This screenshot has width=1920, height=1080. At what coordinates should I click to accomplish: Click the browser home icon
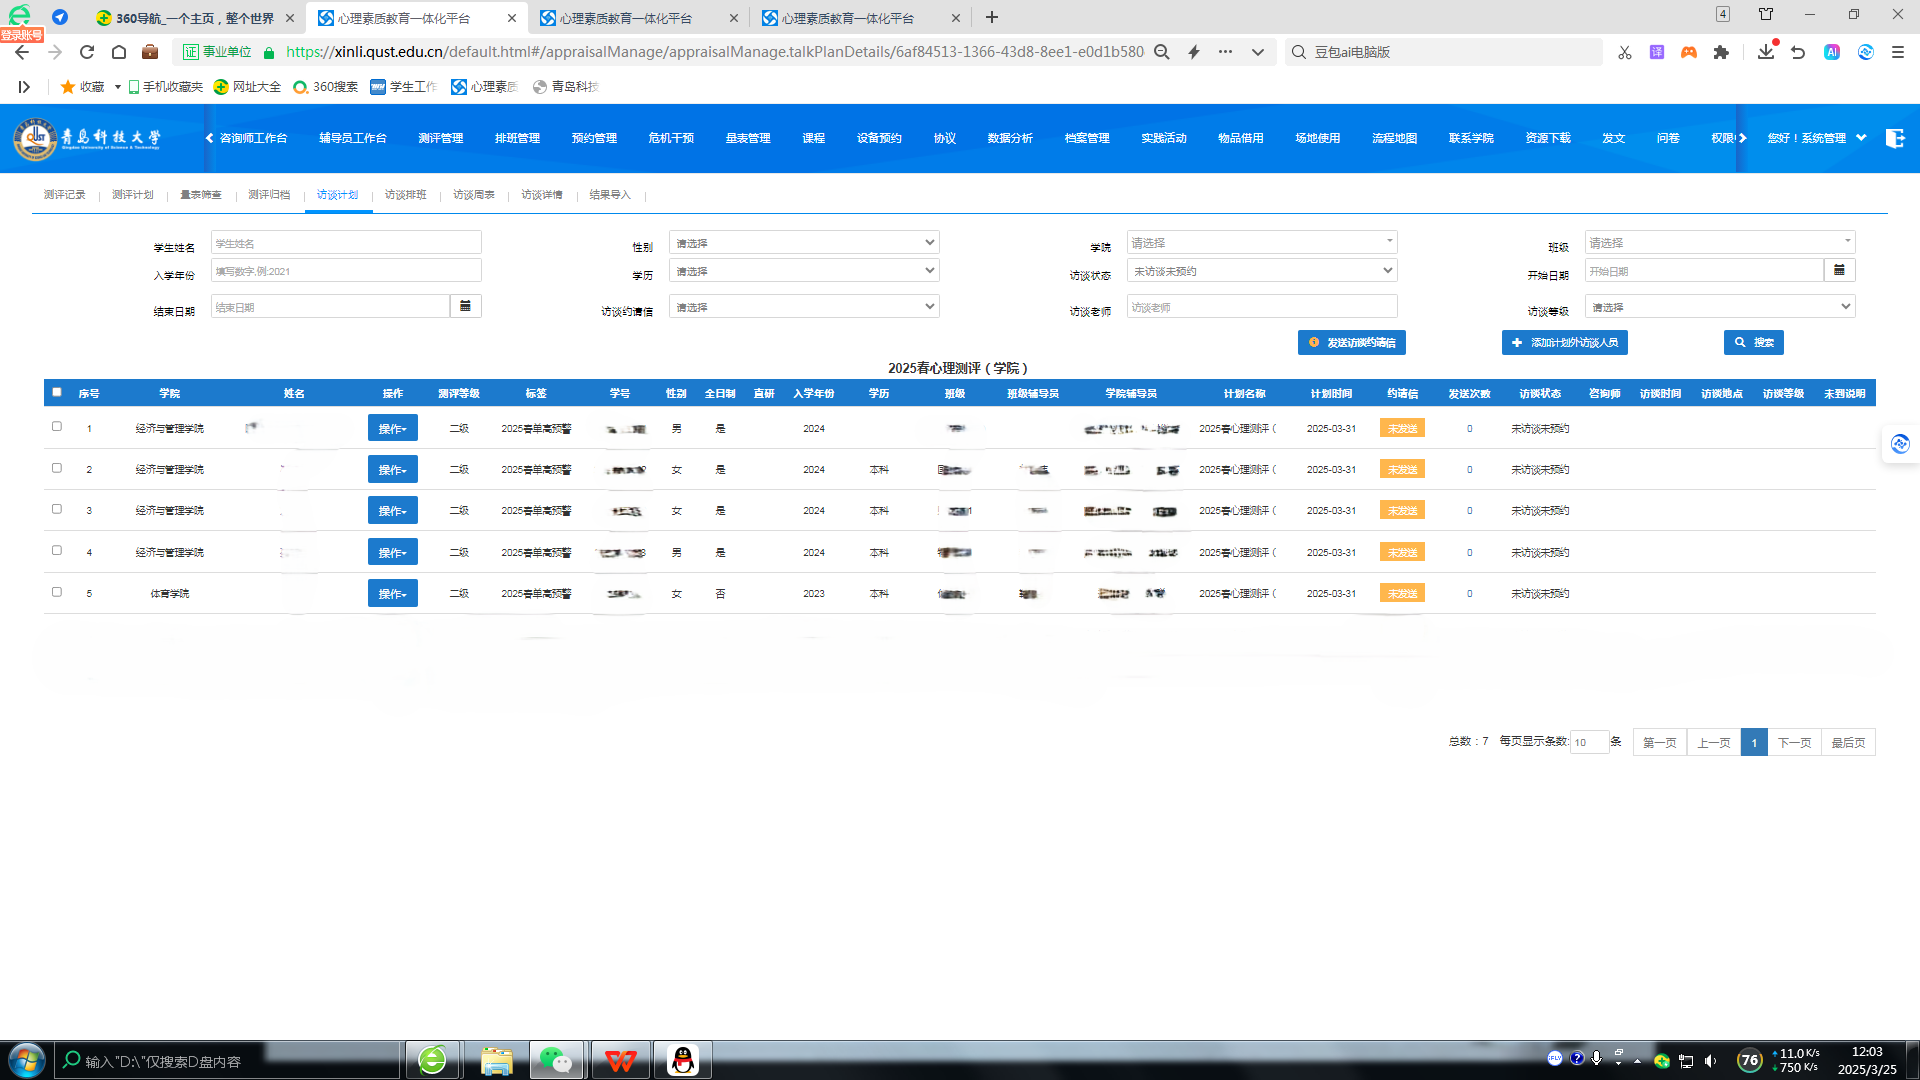tap(119, 52)
